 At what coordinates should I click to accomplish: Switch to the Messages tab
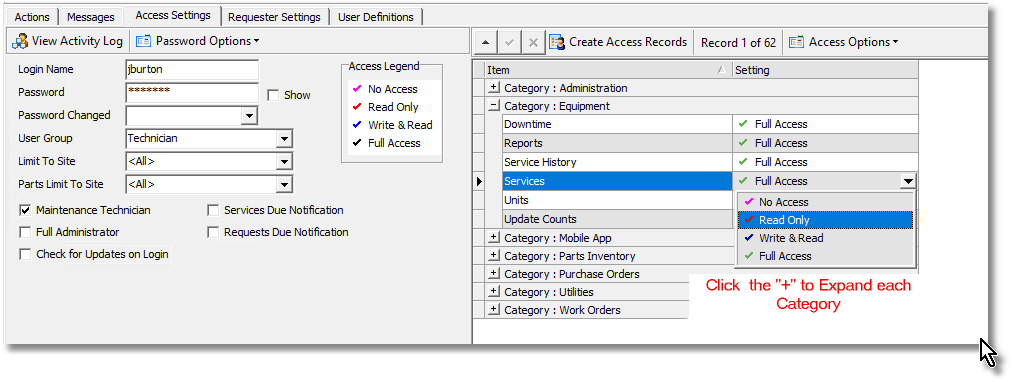click(90, 17)
